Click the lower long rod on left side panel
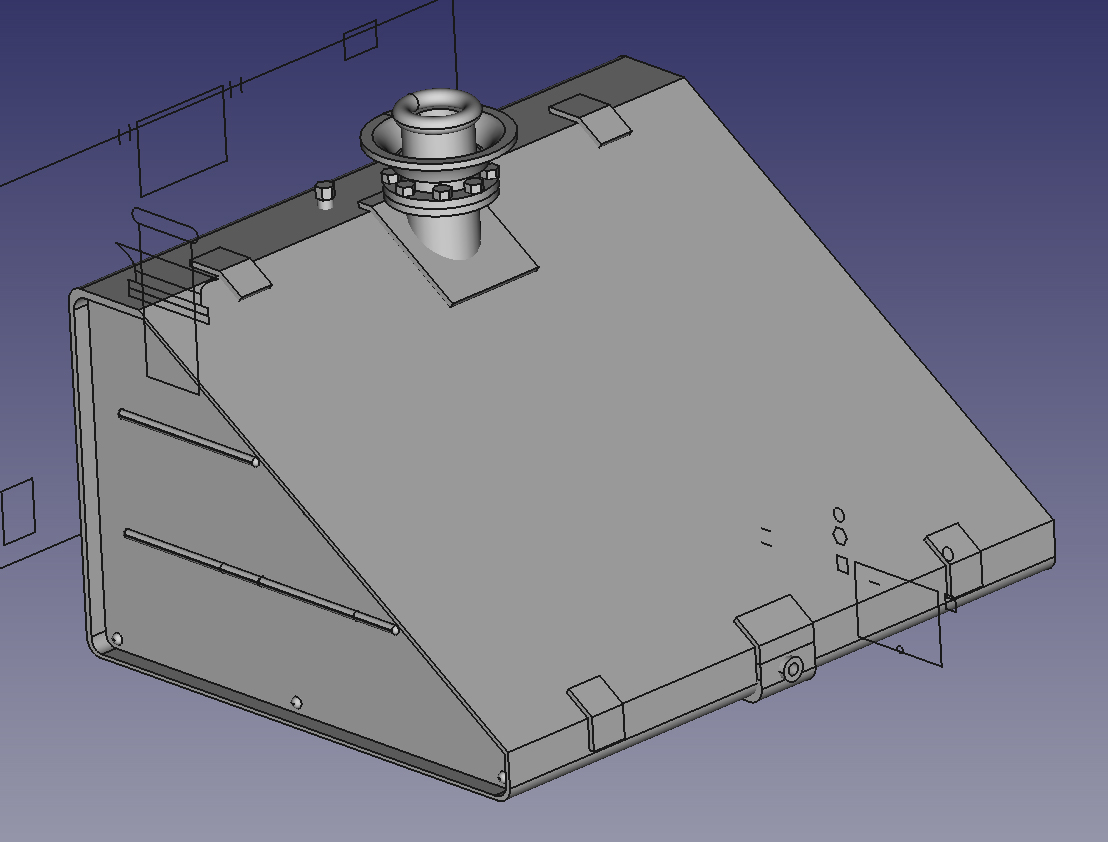Image resolution: width=1108 pixels, height=842 pixels. point(261,581)
